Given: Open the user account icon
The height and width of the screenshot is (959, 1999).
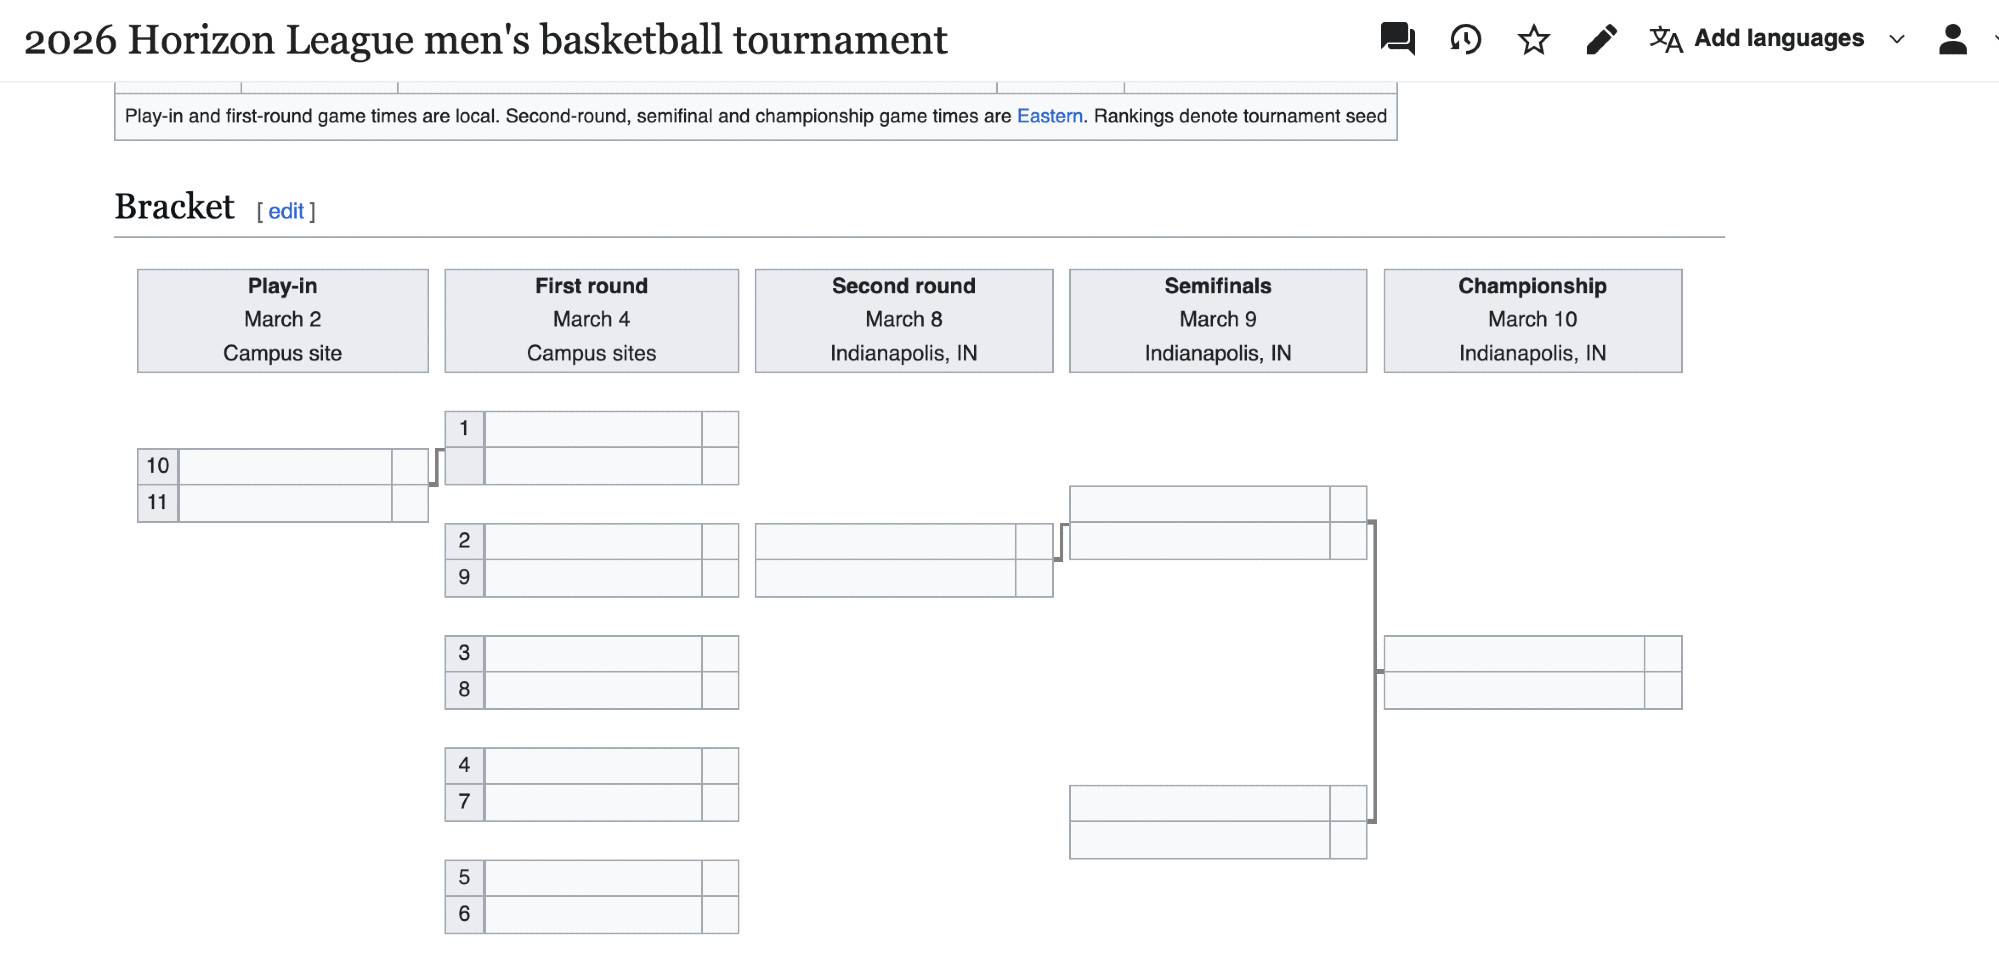Looking at the screenshot, I should pyautogui.click(x=1952, y=39).
